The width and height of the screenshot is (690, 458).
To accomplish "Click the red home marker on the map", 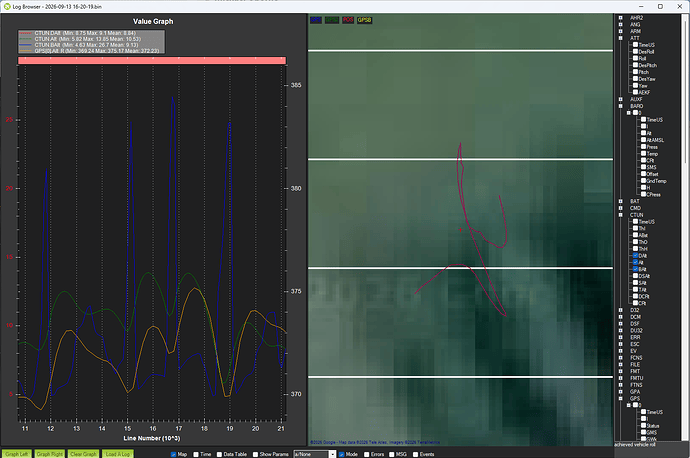I will click(461, 230).
